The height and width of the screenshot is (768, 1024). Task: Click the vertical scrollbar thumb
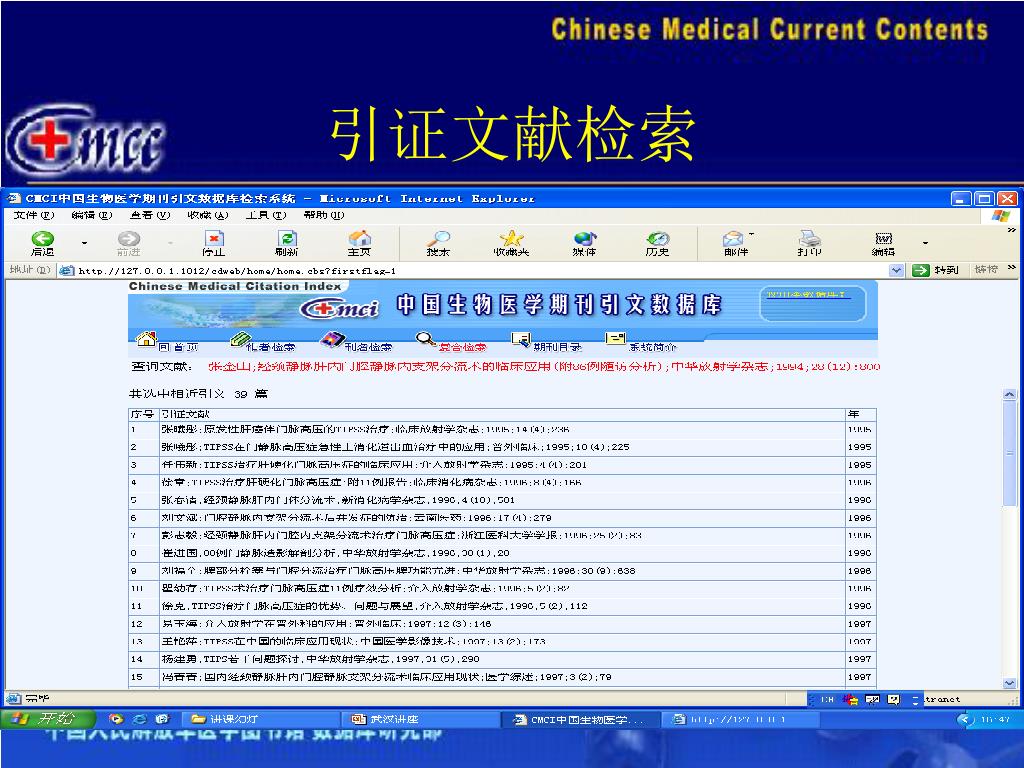(x=1010, y=454)
